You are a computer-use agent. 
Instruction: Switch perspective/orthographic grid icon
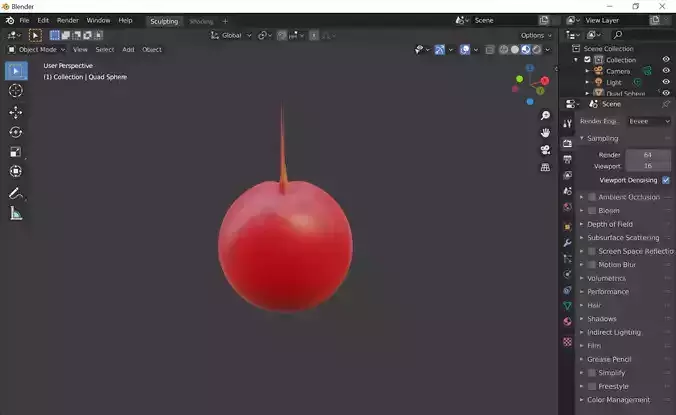[545, 167]
